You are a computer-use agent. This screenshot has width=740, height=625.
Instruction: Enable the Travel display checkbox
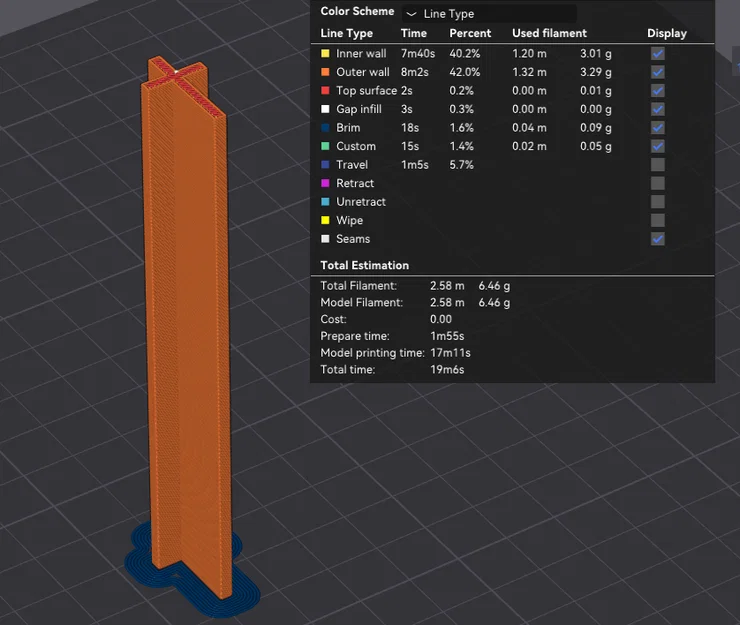point(657,164)
